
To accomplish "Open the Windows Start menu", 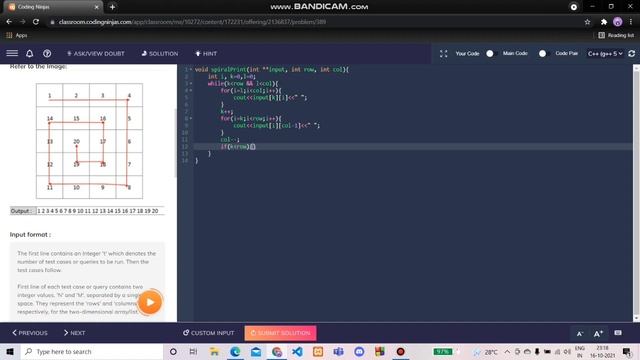I will 10,351.
